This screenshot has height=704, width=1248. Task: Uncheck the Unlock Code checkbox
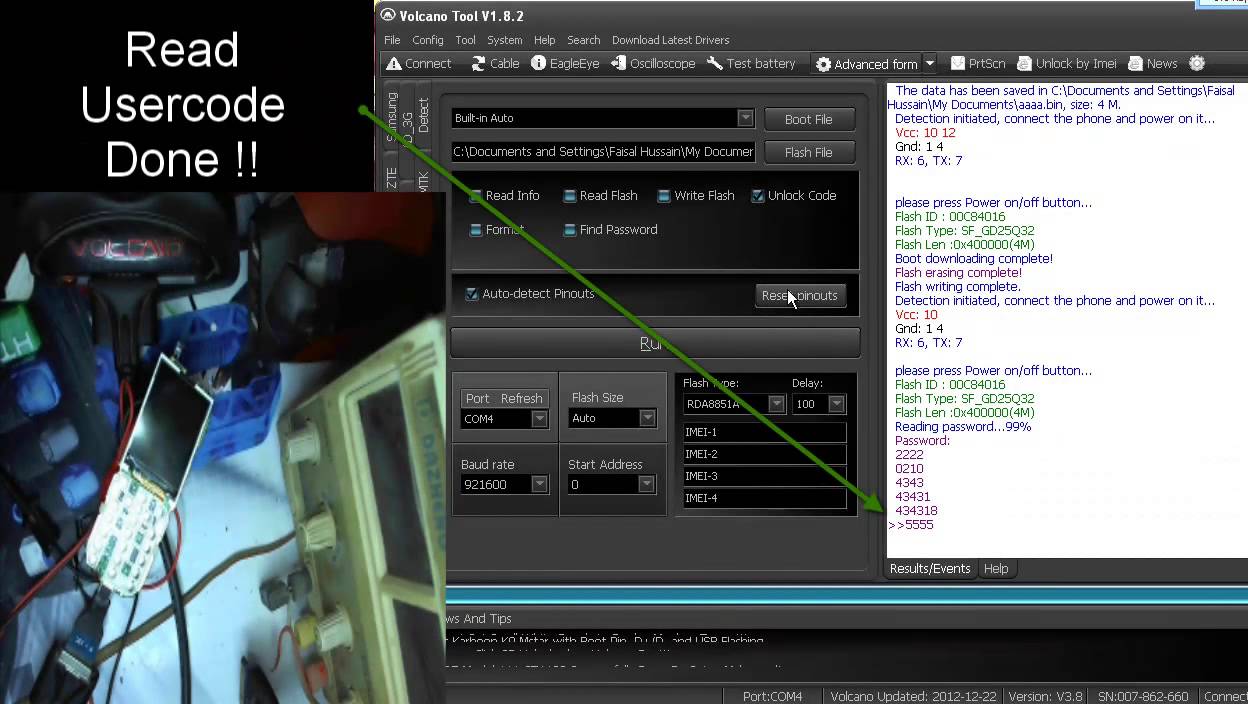[757, 196]
